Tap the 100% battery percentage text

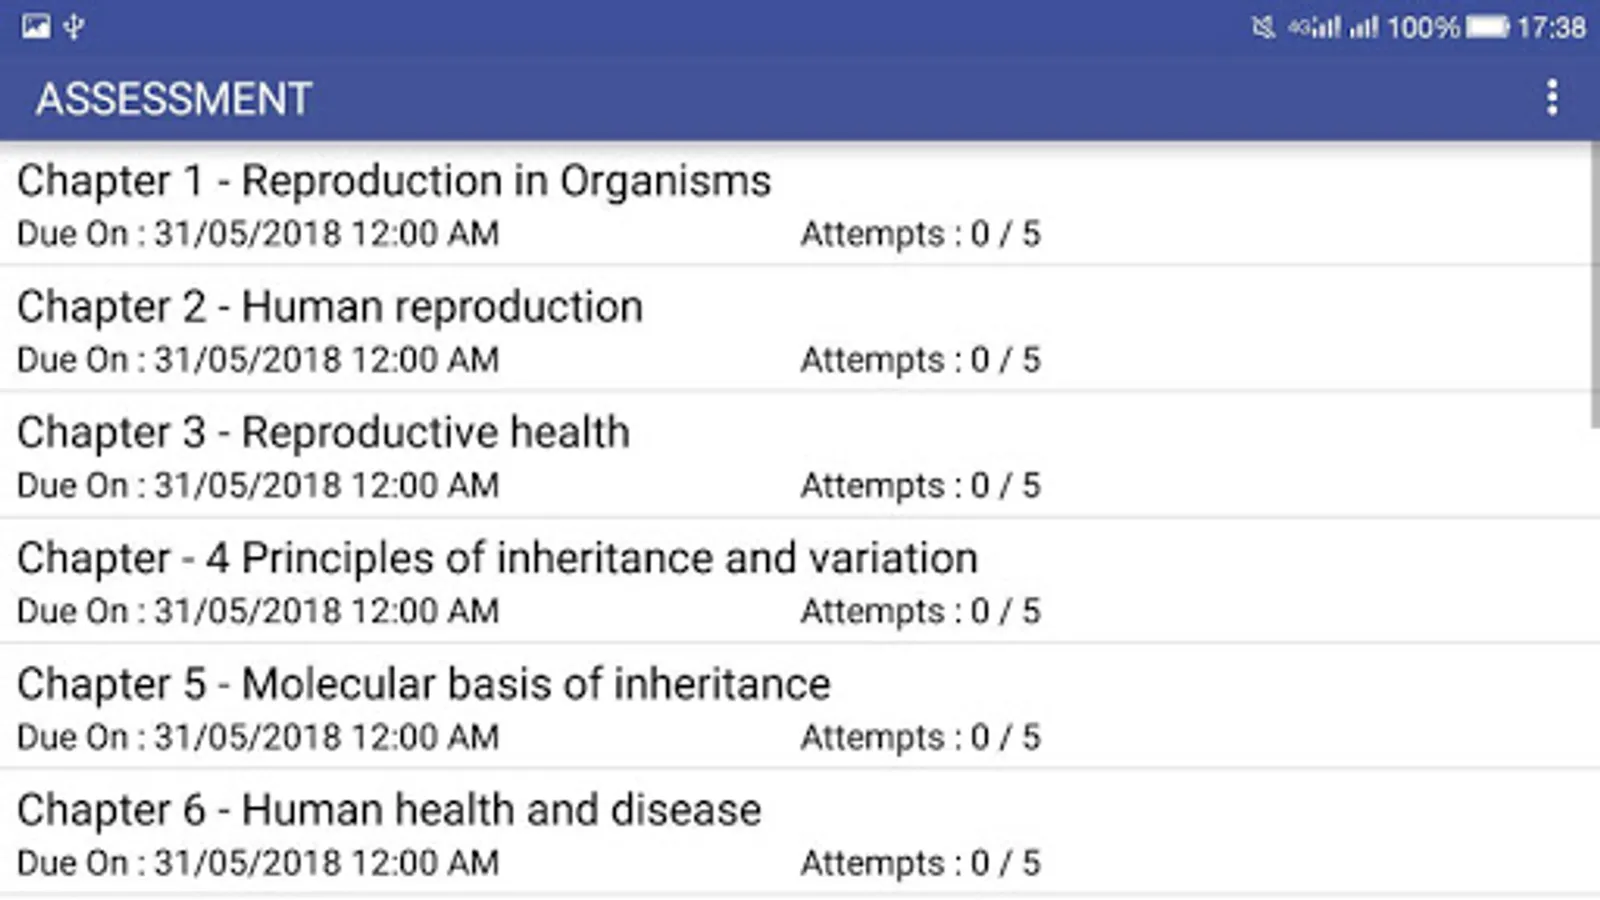1423,27
